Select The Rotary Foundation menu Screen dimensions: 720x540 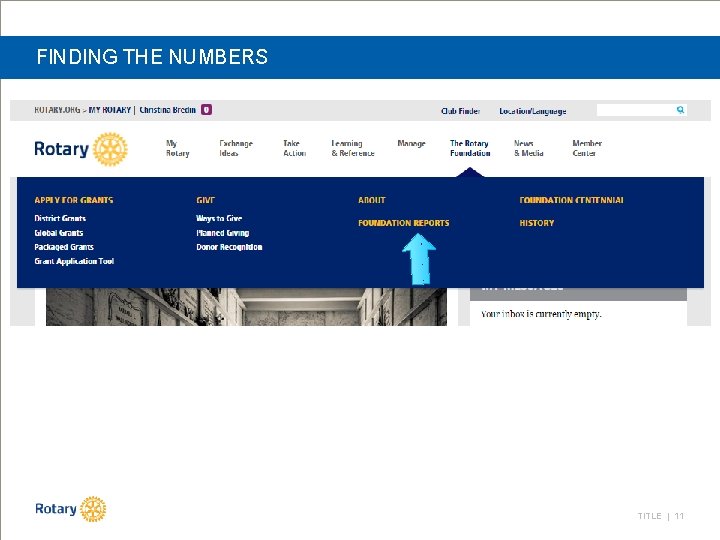click(470, 148)
